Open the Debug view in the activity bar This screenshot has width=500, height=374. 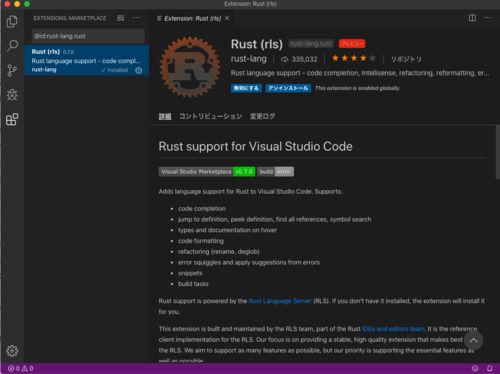tap(12, 95)
